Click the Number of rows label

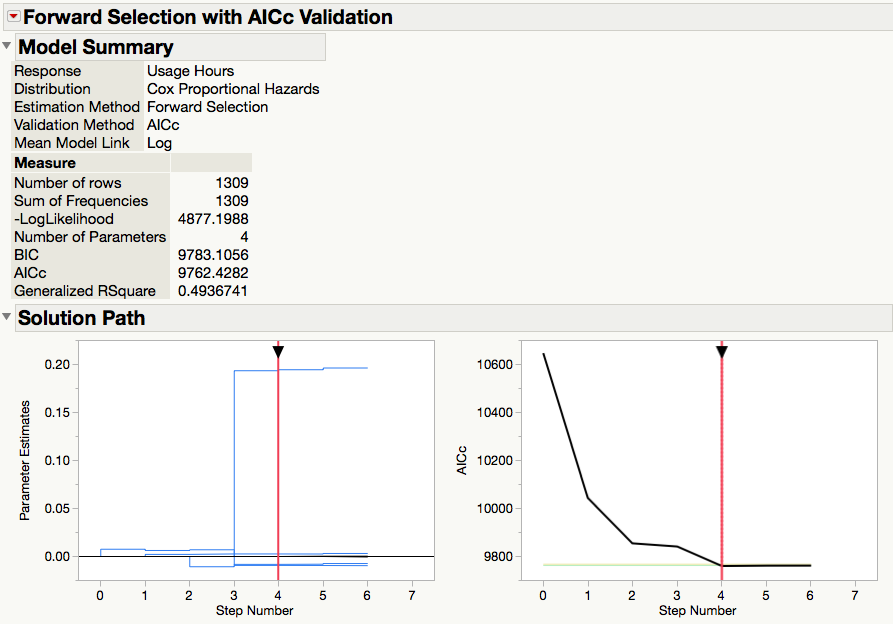[68, 183]
